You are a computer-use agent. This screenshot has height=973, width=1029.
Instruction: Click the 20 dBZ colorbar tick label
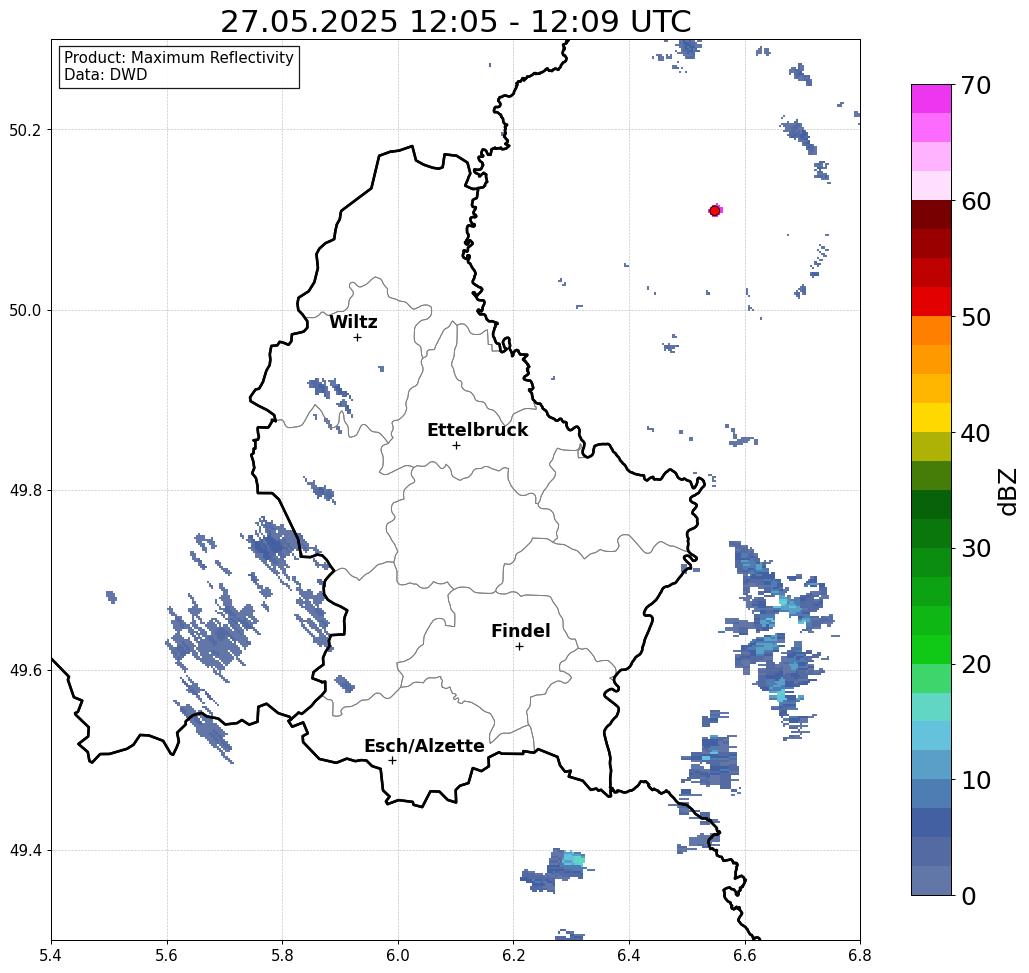tap(976, 664)
